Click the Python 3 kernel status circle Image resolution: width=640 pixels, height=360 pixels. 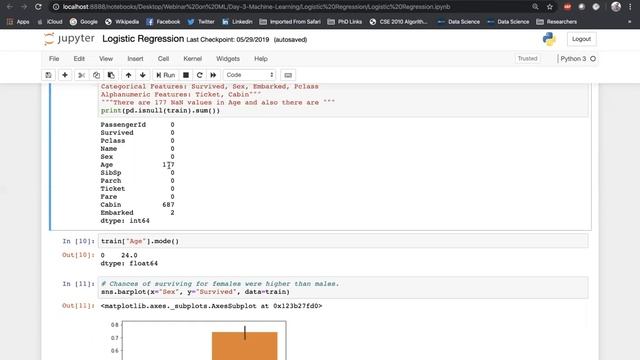(x=593, y=59)
